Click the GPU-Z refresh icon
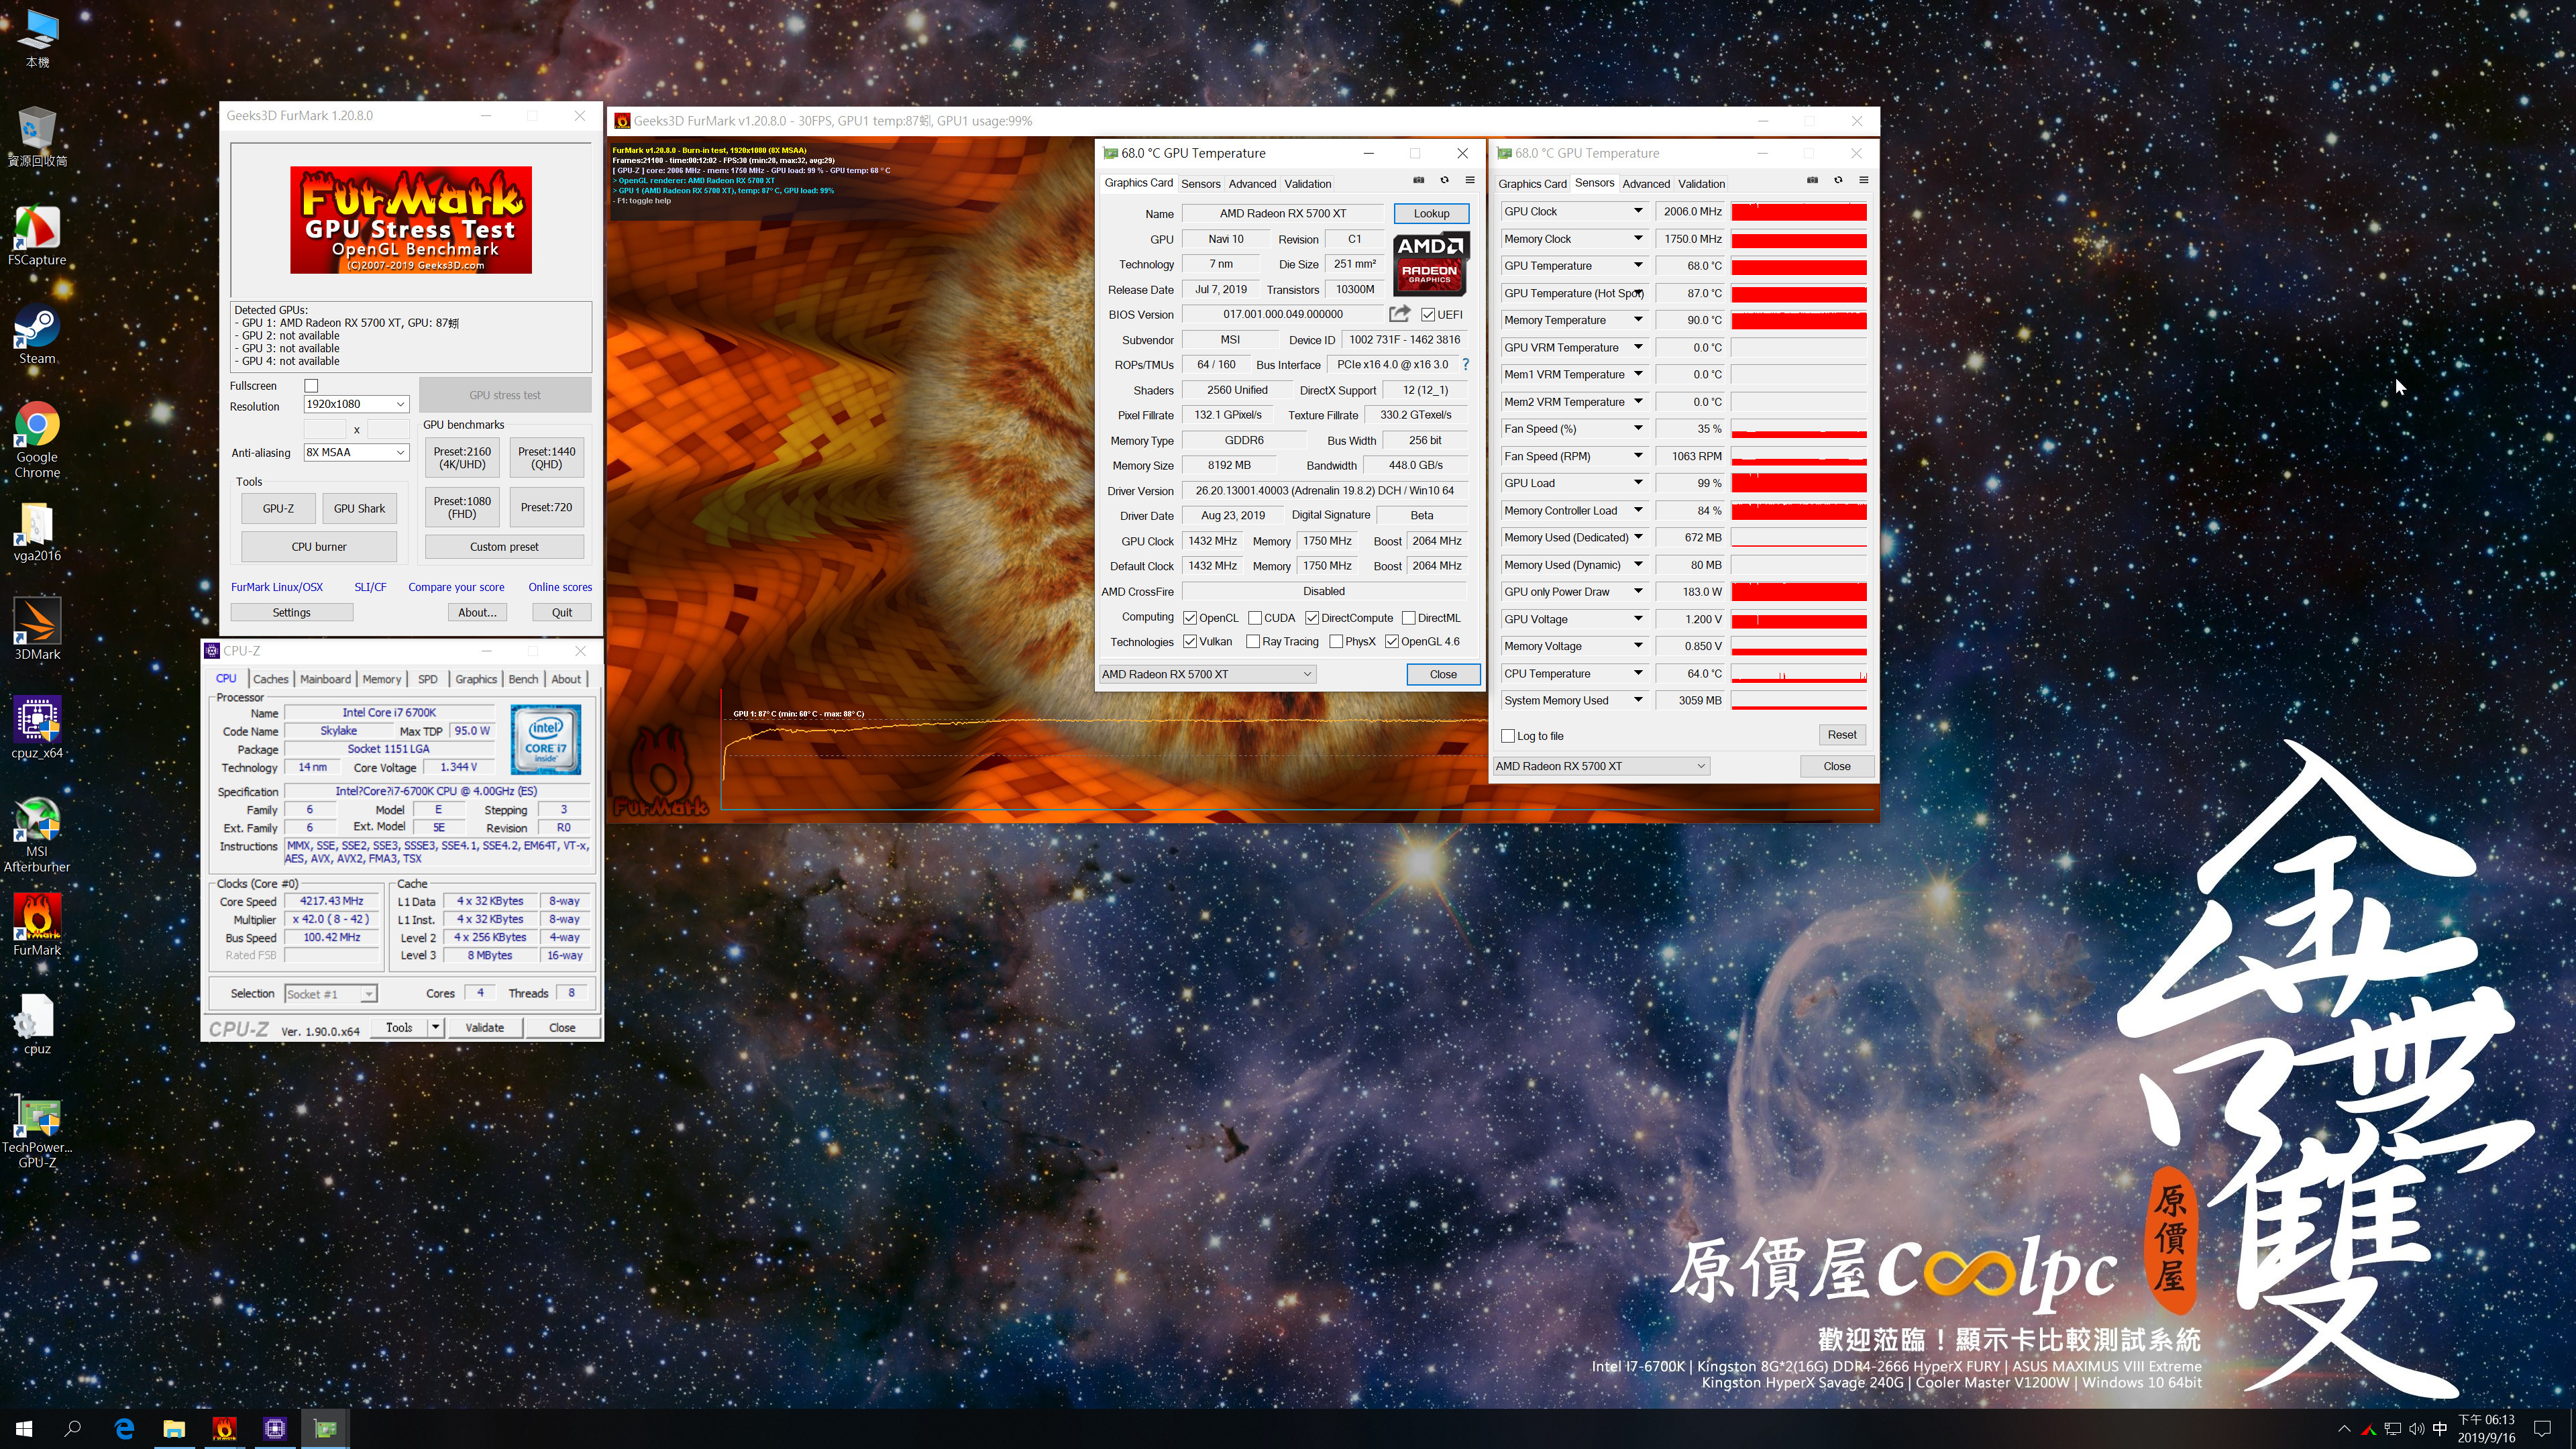Viewport: 2576px width, 1449px height. click(1444, 180)
